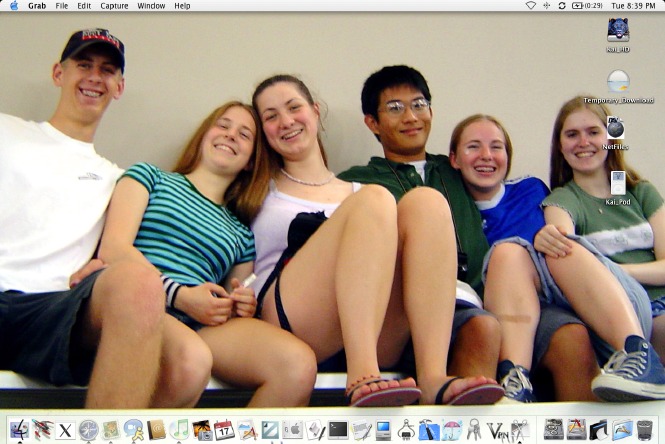
Task: Open the black folder stack in the Dock
Action: coord(599,430)
